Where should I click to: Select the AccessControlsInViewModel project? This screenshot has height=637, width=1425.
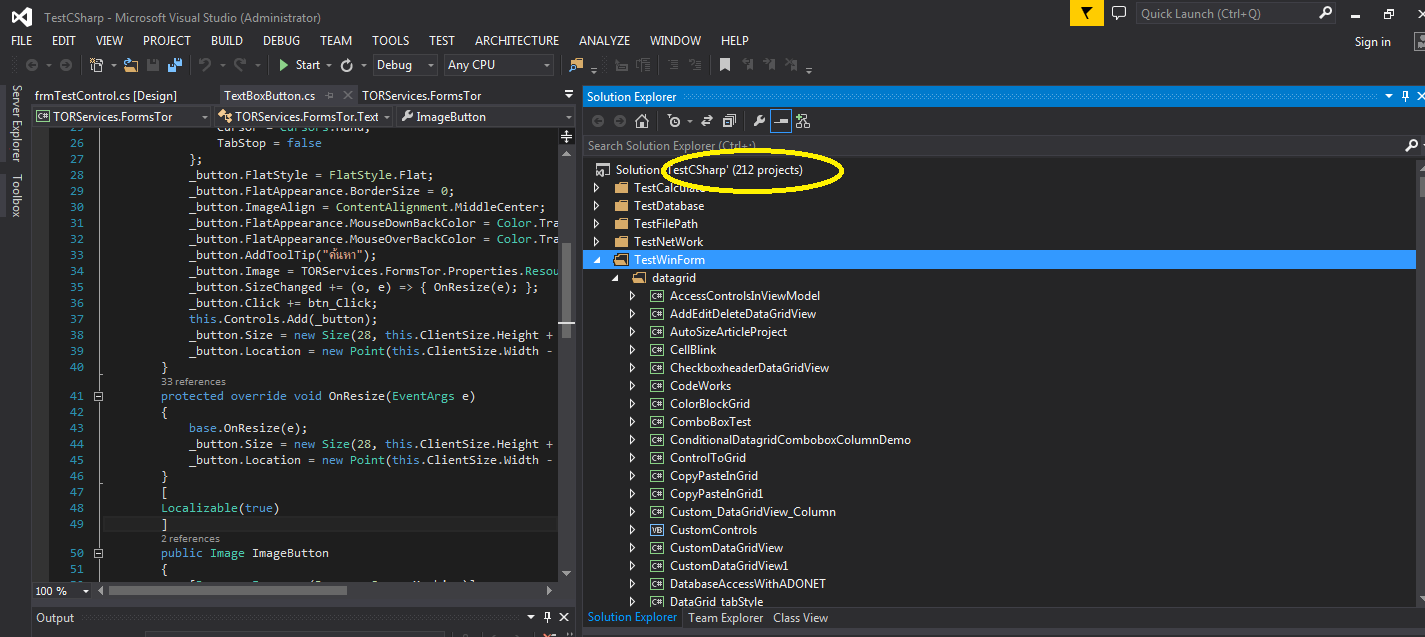pos(745,296)
